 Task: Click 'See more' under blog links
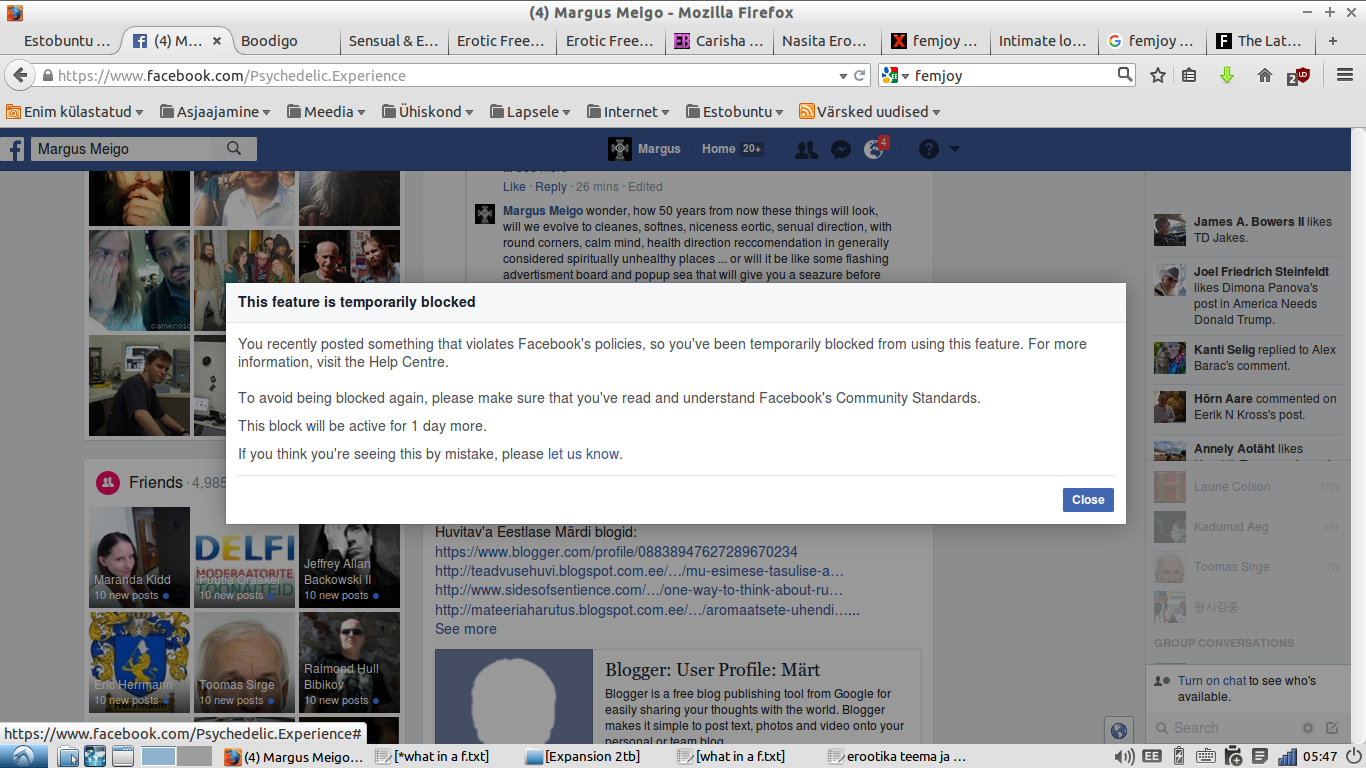coord(465,629)
